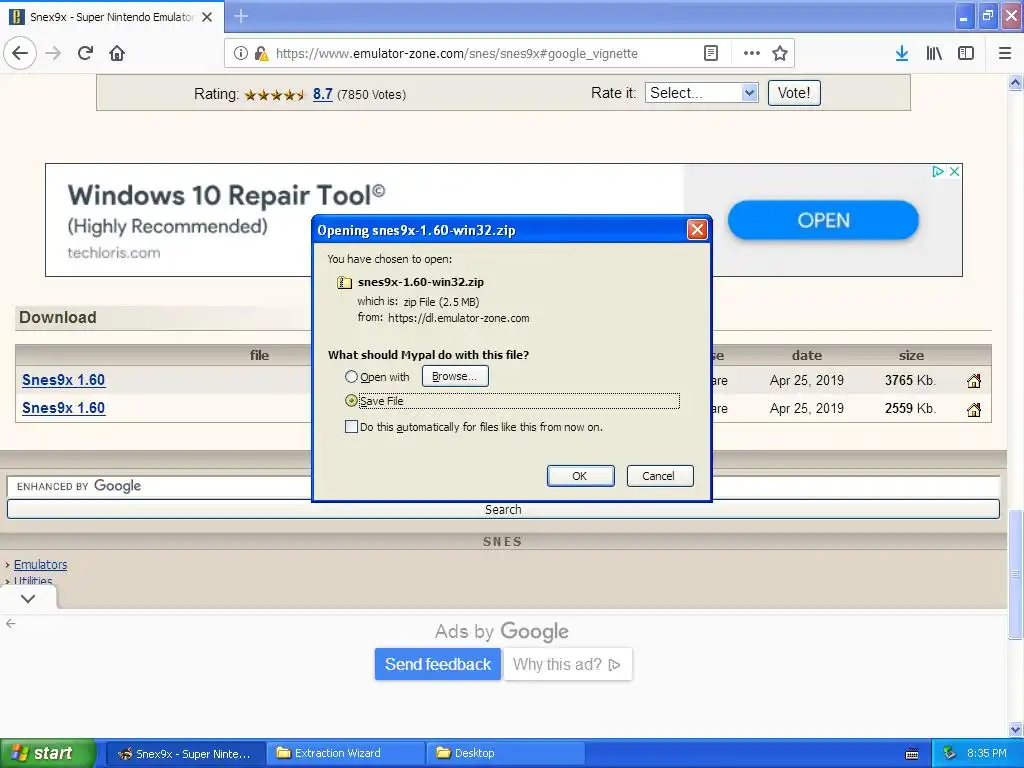Screen dimensions: 1024x768
Task: Click the back arrow beside Ads by Google
Action: tap(10, 624)
